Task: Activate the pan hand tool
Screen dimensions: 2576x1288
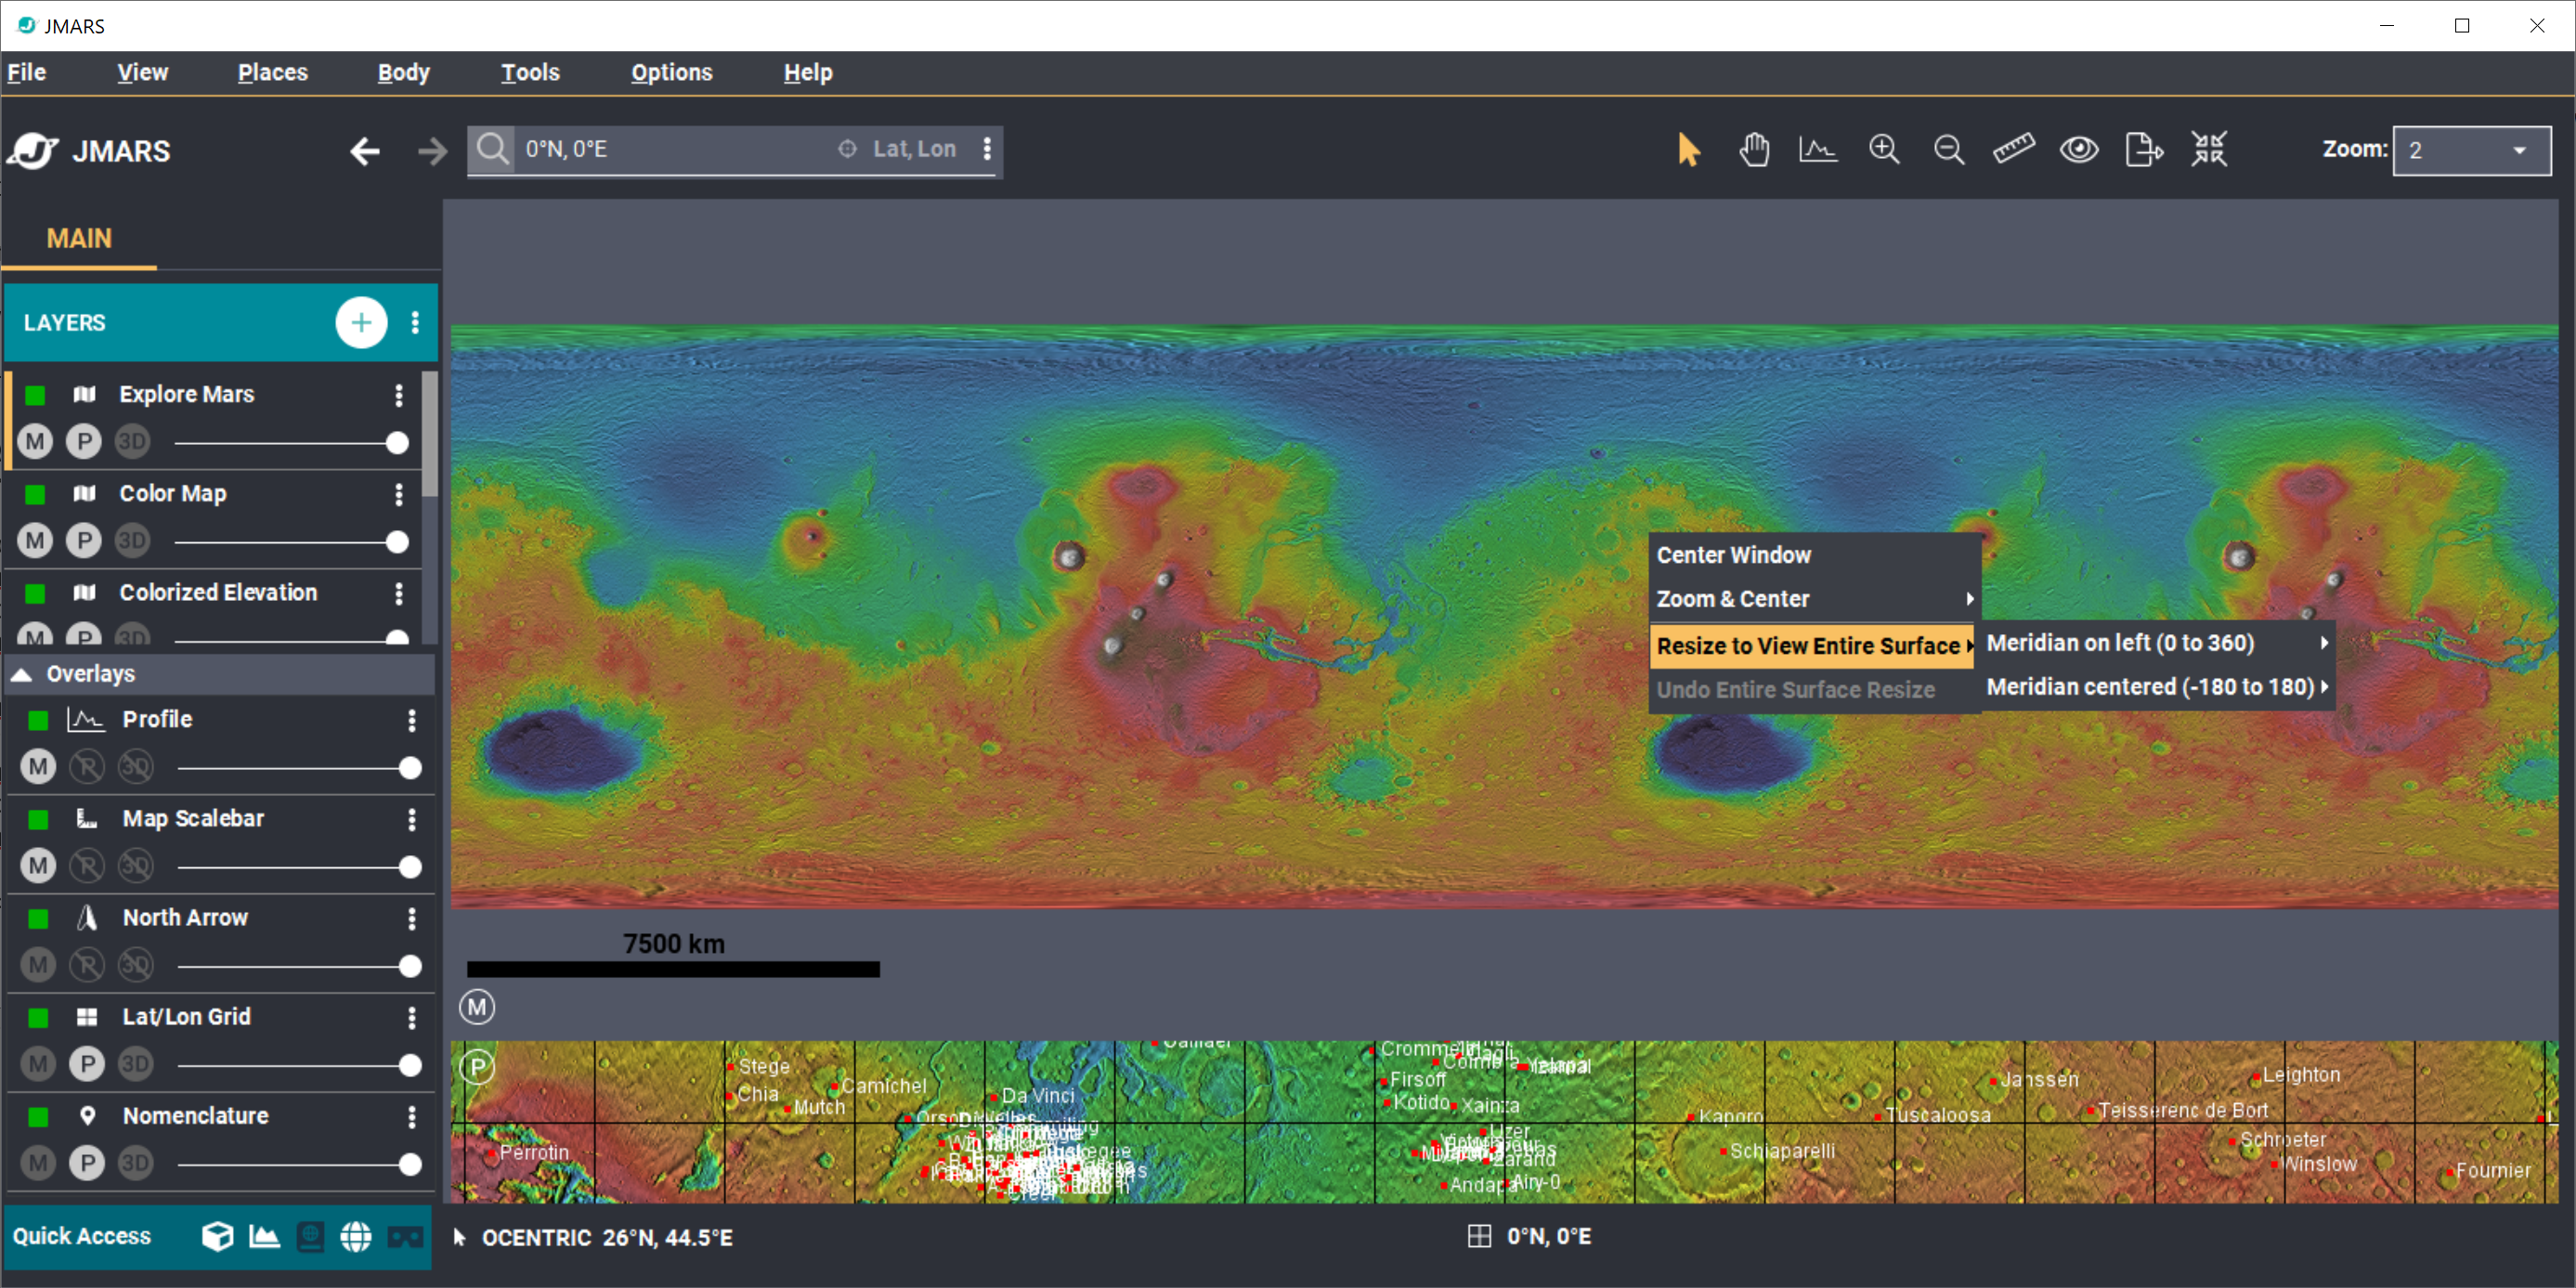Action: pos(1754,150)
